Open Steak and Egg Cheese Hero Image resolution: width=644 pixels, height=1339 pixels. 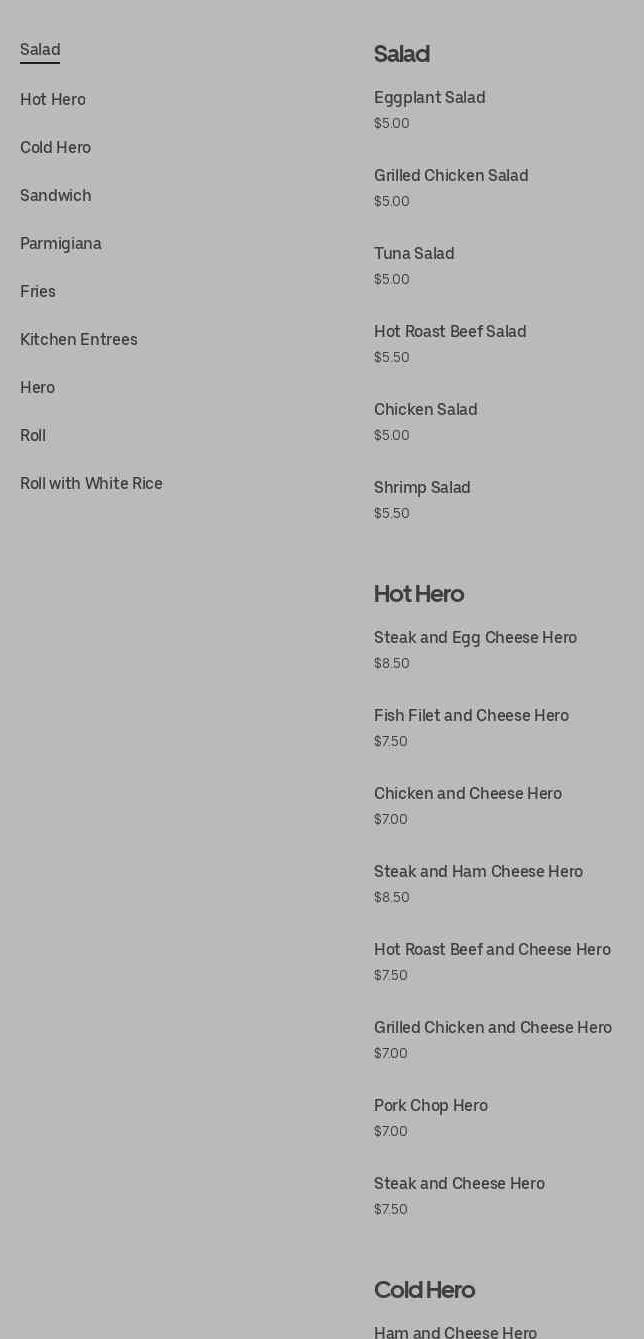pos(475,638)
